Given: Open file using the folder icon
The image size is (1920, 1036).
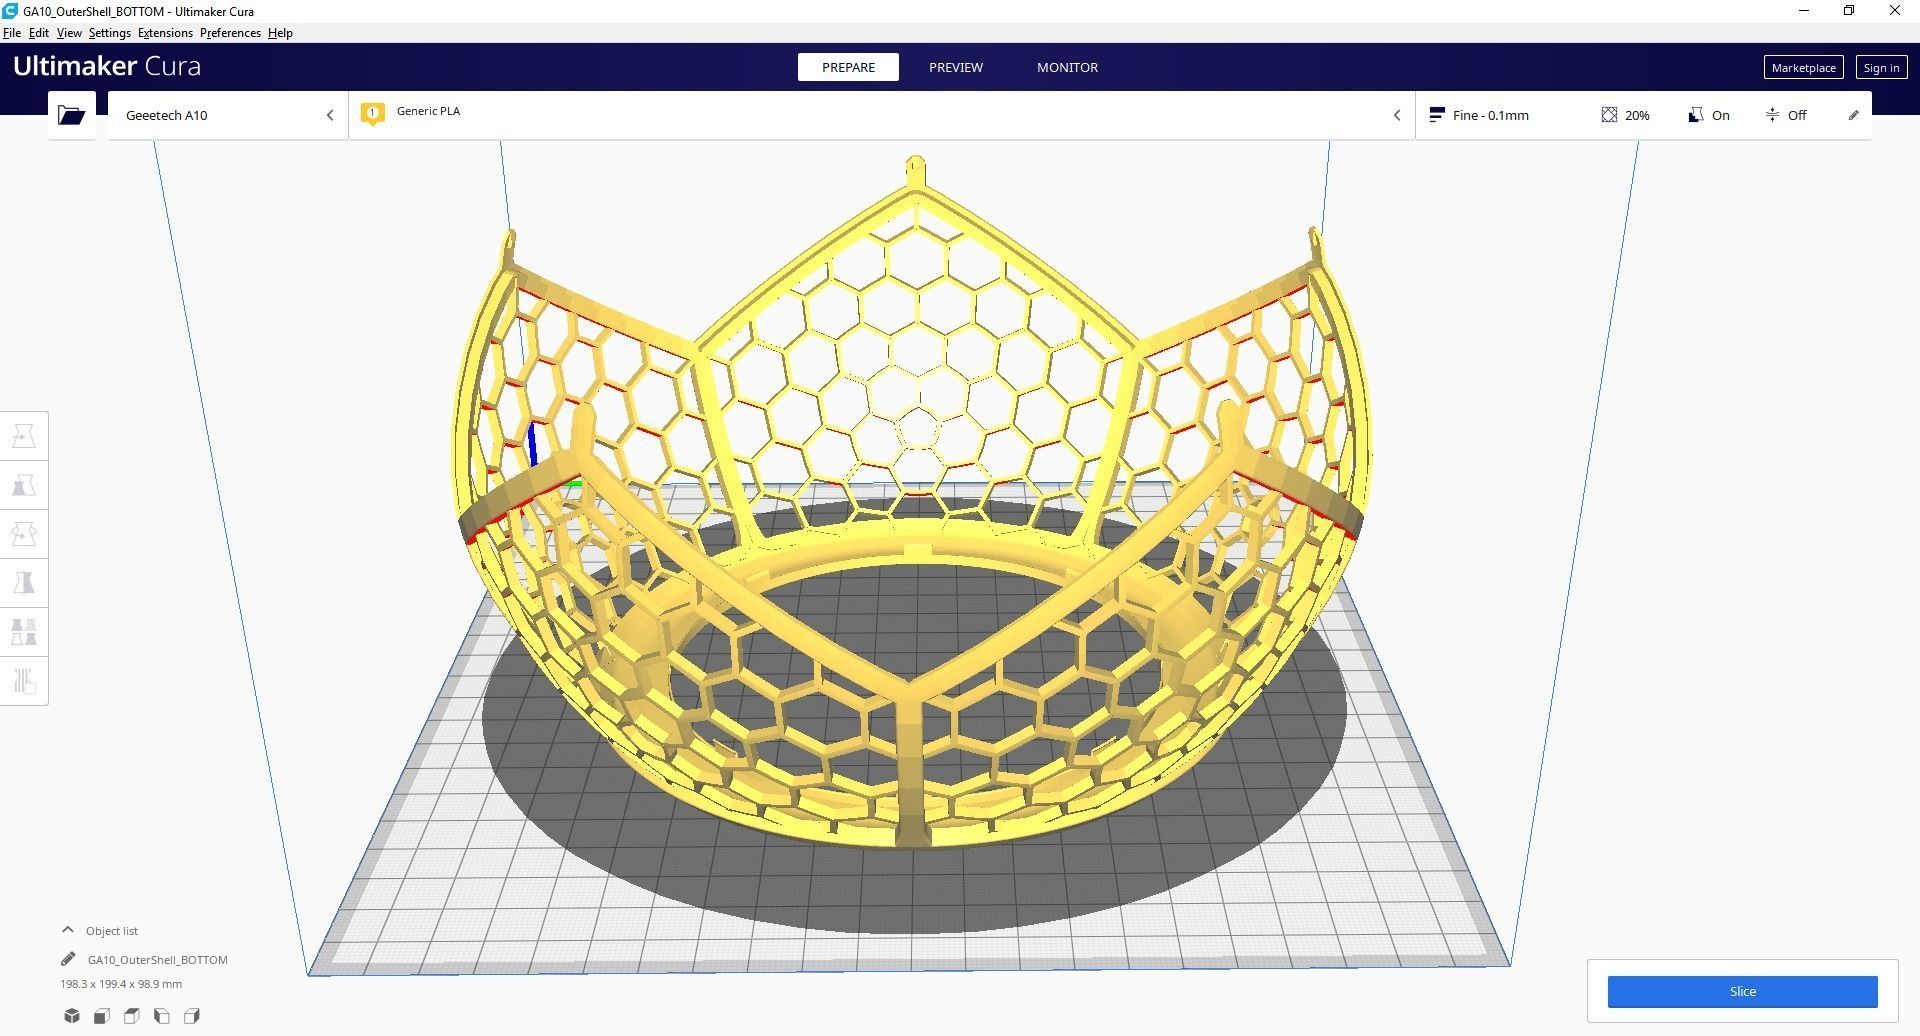Looking at the screenshot, I should click(71, 115).
